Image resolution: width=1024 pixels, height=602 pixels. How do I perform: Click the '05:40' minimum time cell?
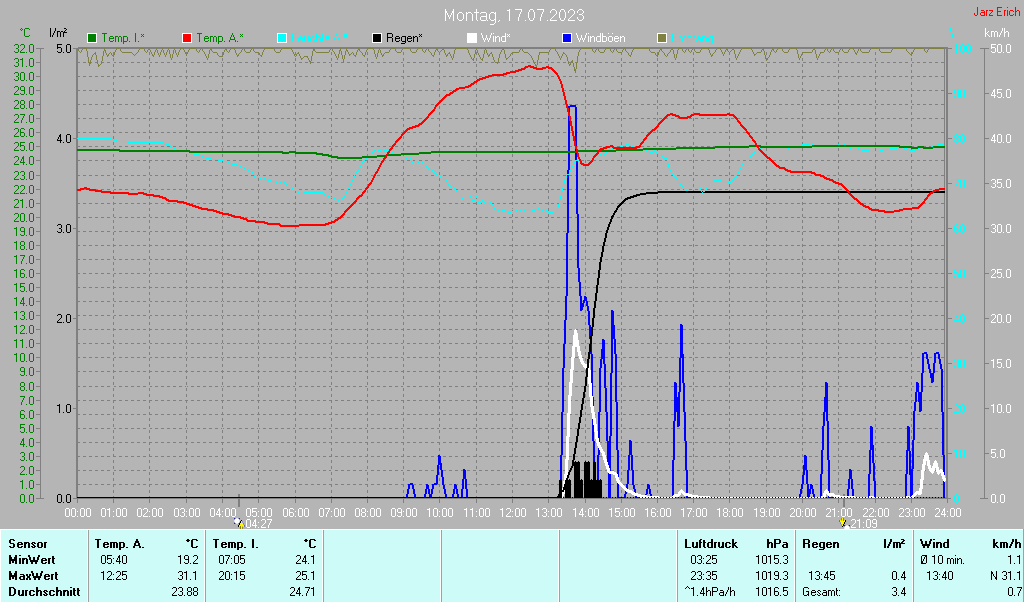pyautogui.click(x=114, y=560)
